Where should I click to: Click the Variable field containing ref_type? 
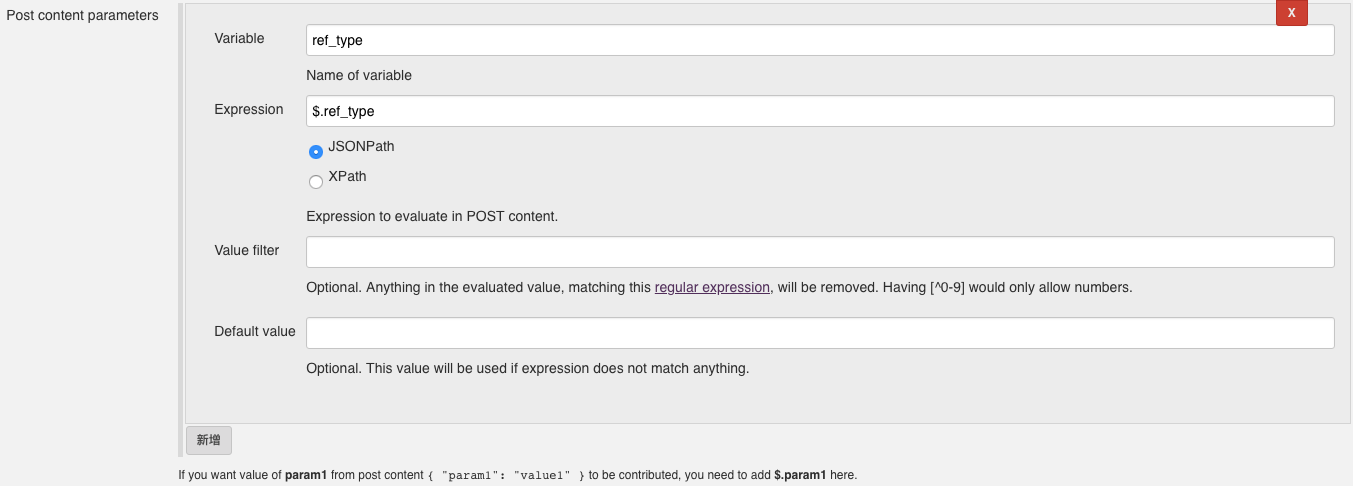click(x=820, y=40)
